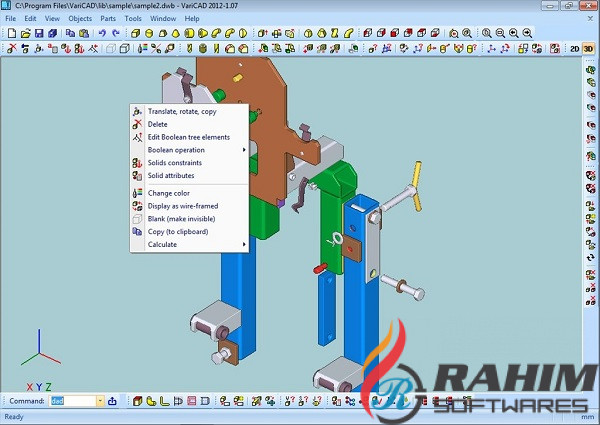Insert a yellow cone solid
This screenshot has width=600, height=425.
(176, 33)
